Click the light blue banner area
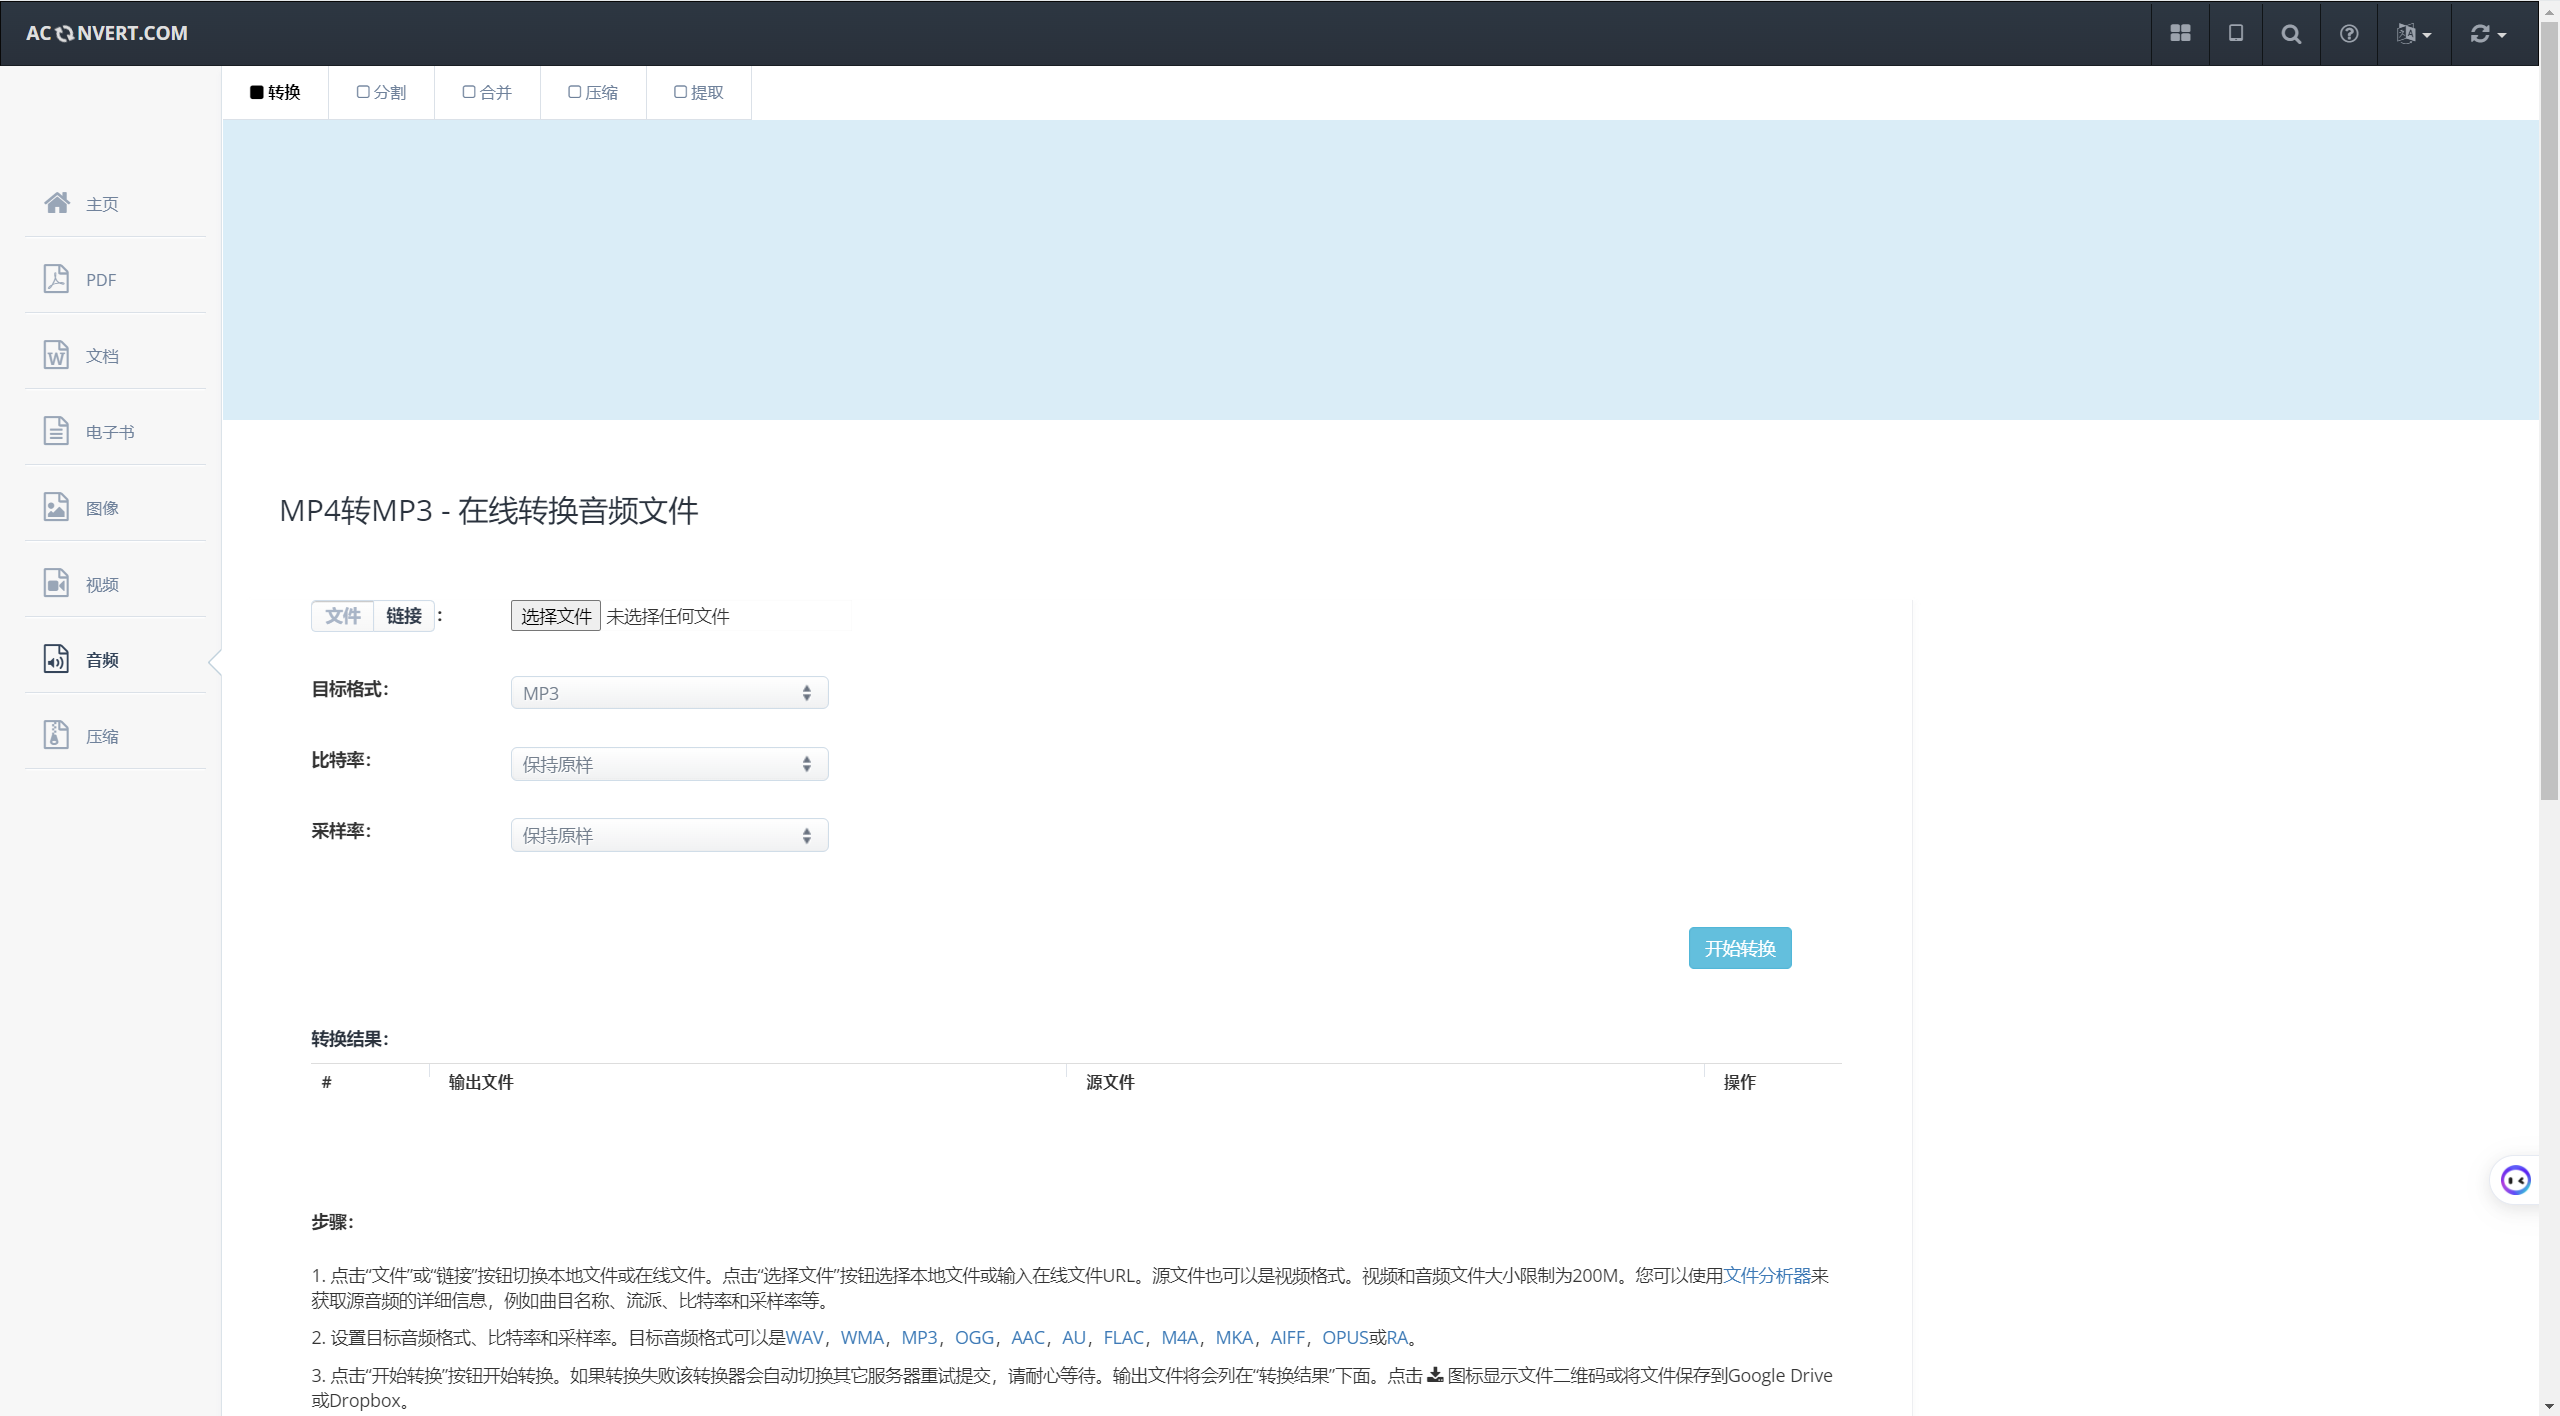 [x=1381, y=270]
